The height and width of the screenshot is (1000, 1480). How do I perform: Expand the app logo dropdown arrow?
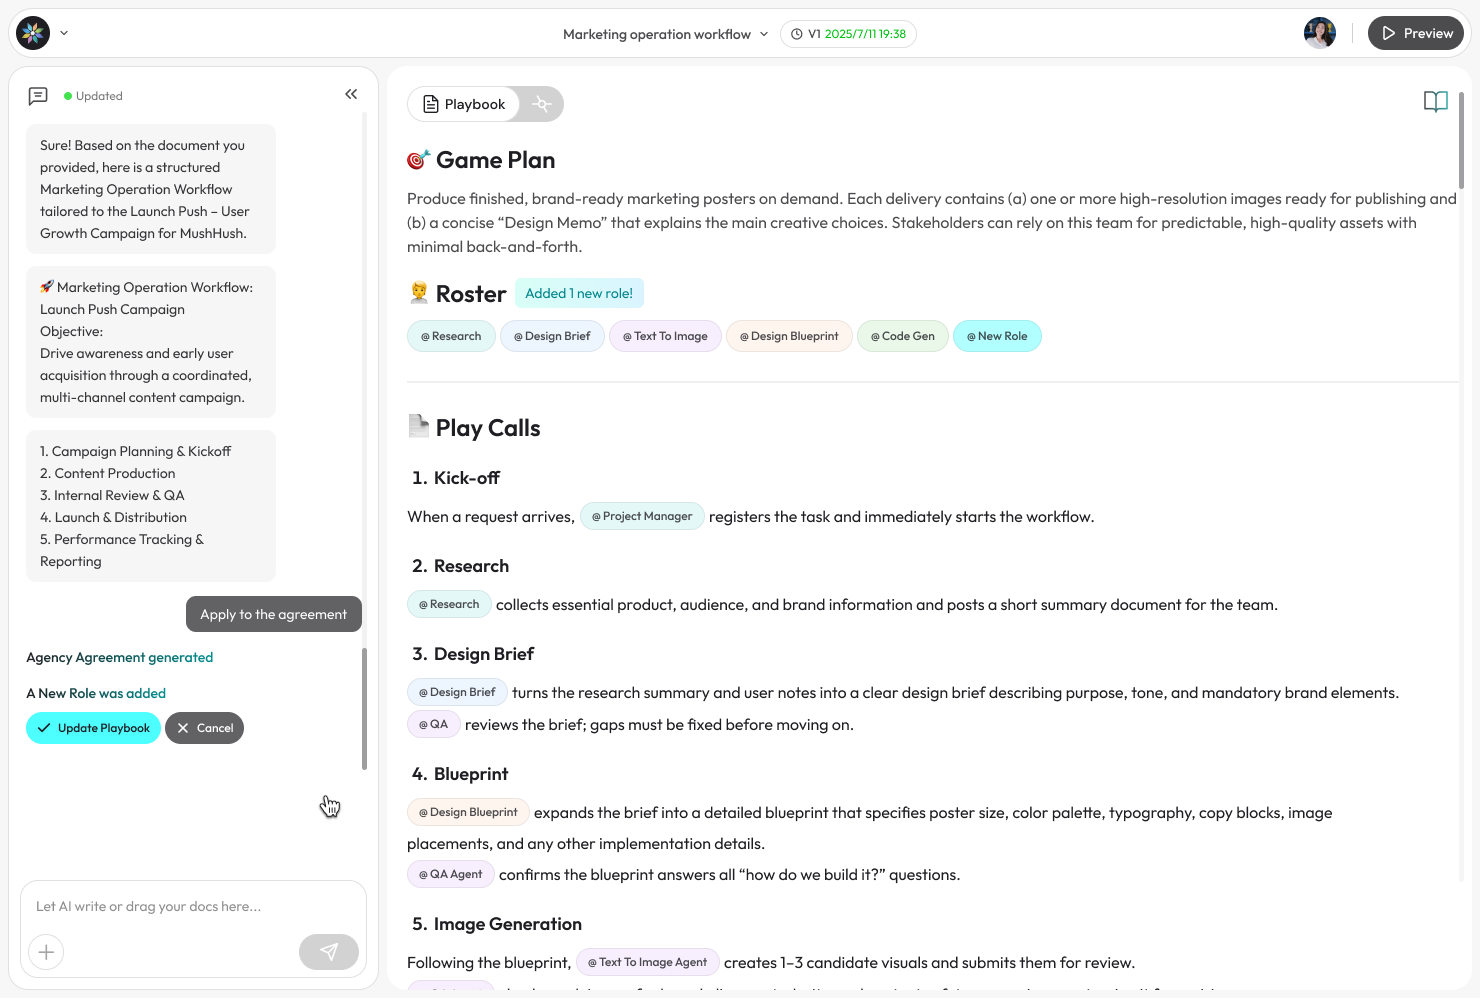(x=64, y=33)
